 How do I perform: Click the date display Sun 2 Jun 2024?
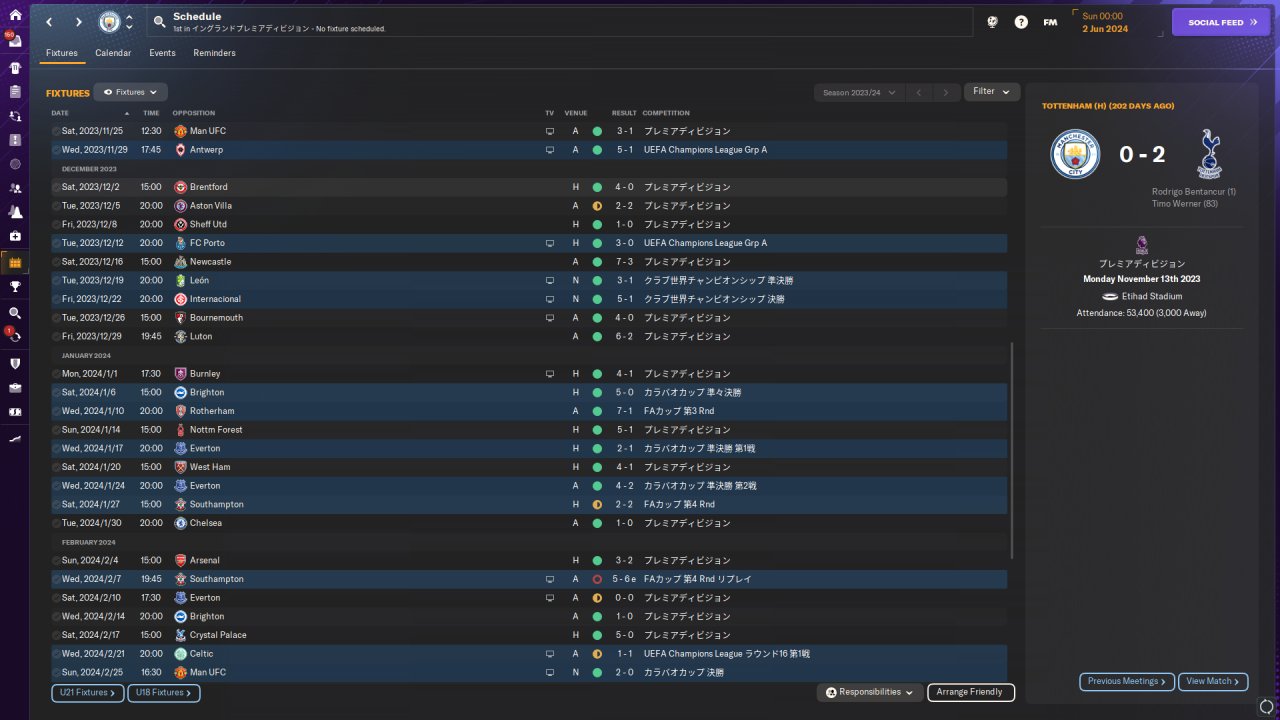click(1105, 22)
